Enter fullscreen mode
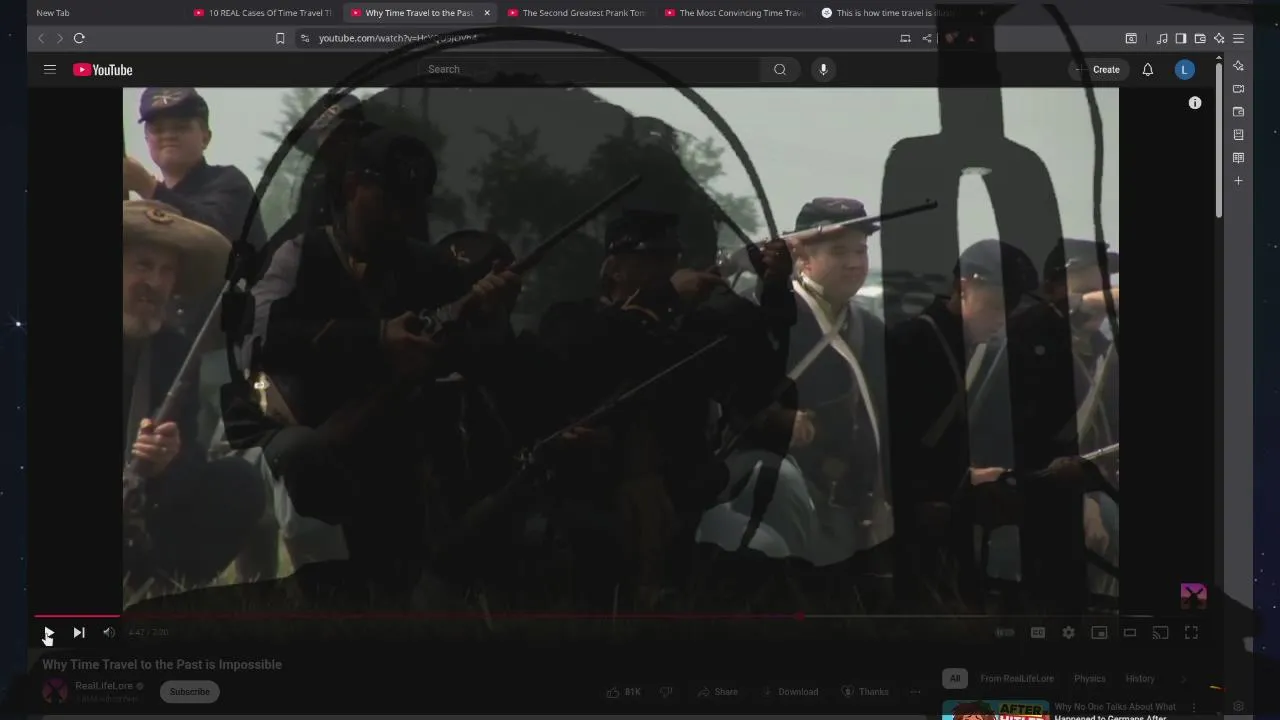1280x720 pixels. (x=1191, y=632)
